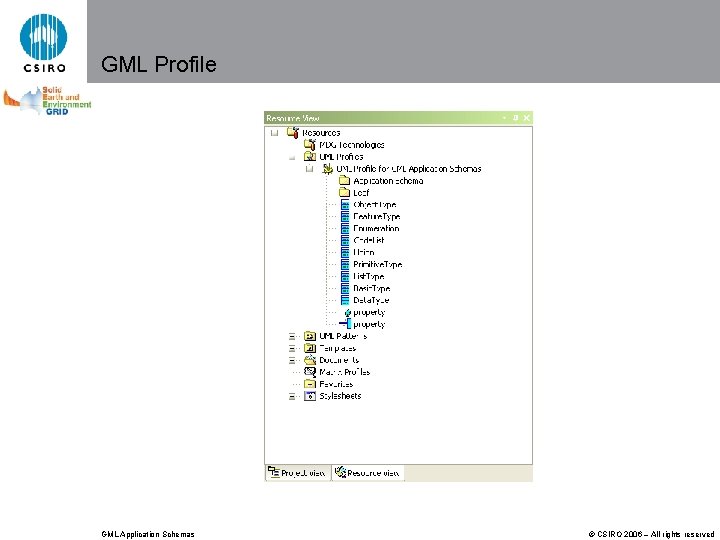Click the CSIRO logo
Image resolution: width=720 pixels, height=540 pixels.
(x=44, y=43)
